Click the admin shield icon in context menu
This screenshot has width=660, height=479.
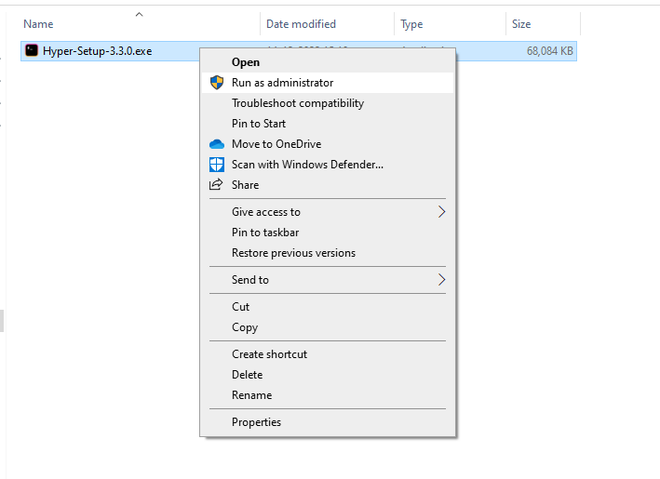pyautogui.click(x=216, y=83)
